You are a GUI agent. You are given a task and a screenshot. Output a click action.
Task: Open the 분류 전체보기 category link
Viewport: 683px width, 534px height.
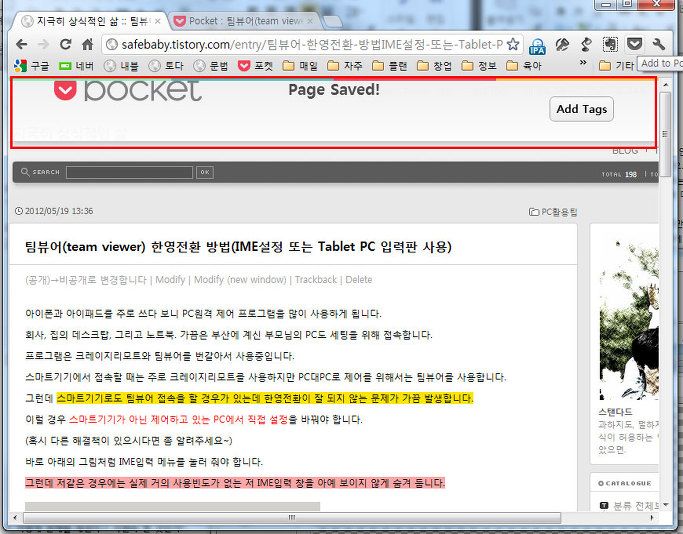[636, 506]
